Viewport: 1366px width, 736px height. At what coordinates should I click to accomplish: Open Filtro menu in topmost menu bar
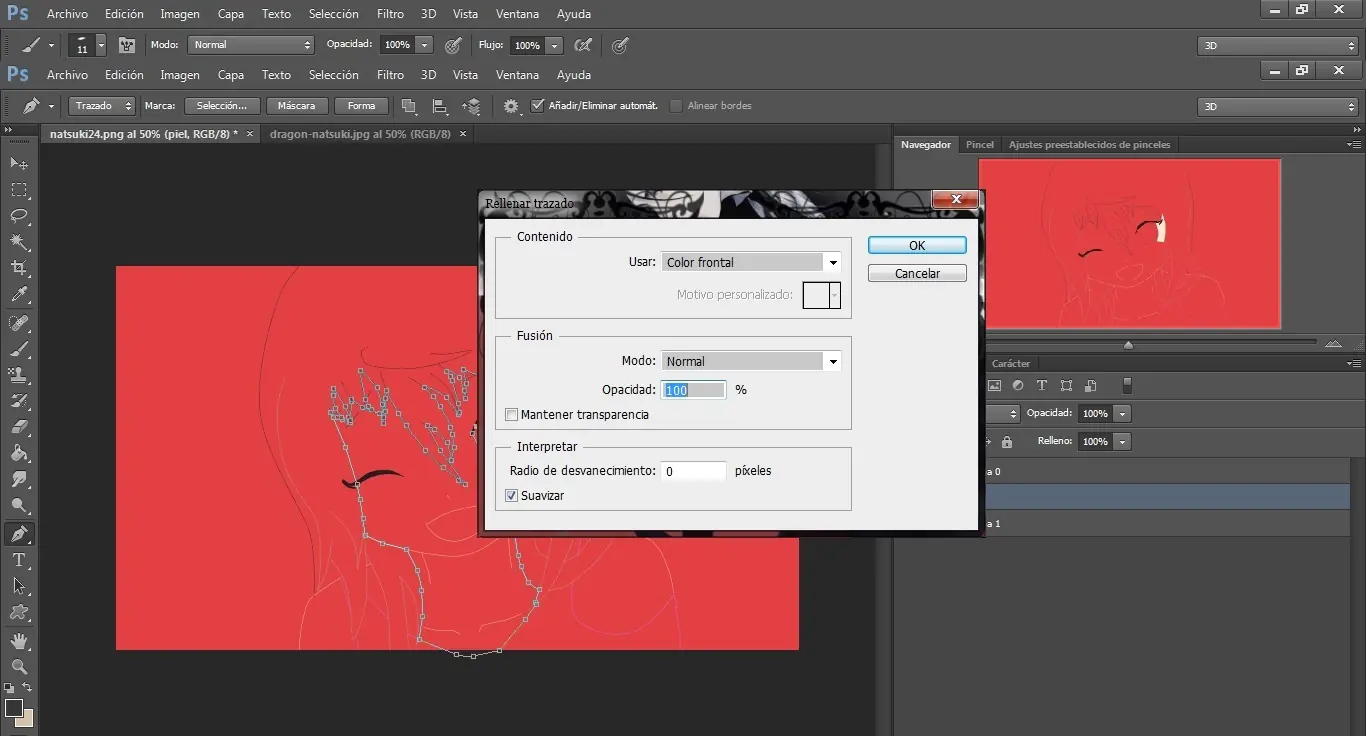(390, 14)
